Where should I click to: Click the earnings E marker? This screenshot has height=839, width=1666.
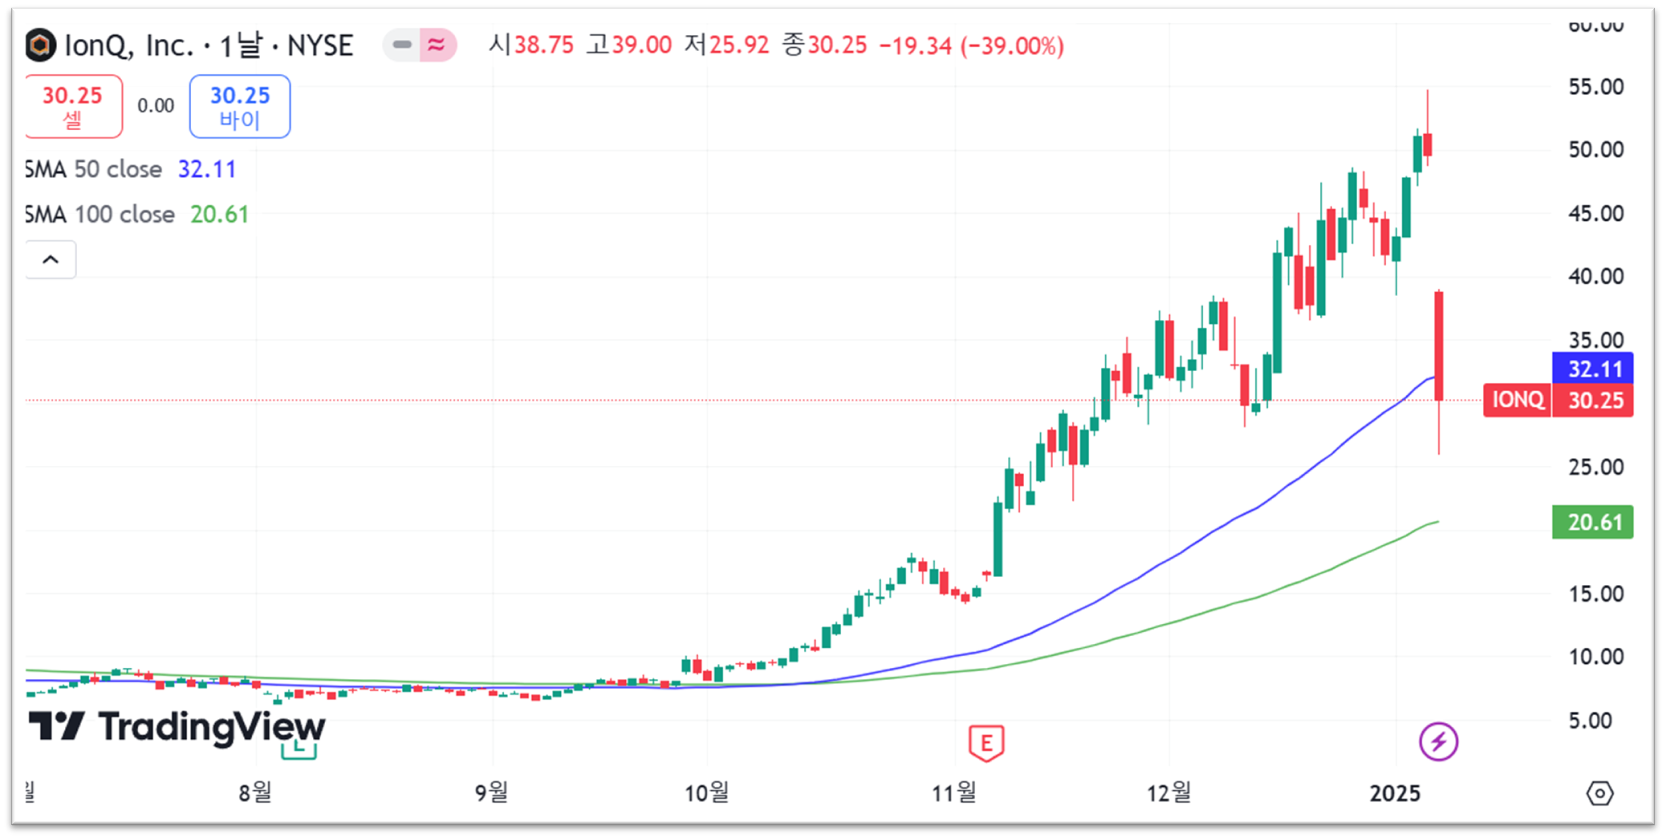pyautogui.click(x=986, y=743)
